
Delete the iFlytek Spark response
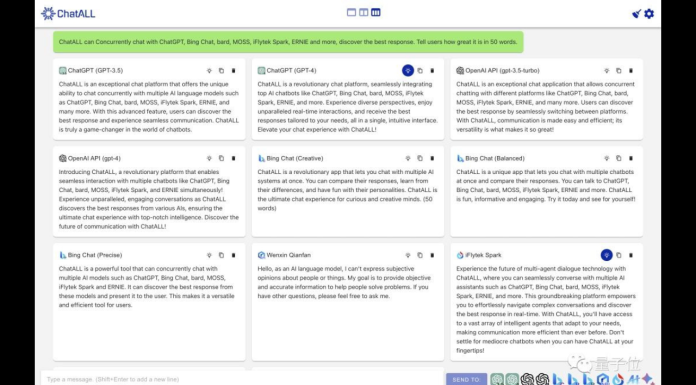[x=631, y=255]
